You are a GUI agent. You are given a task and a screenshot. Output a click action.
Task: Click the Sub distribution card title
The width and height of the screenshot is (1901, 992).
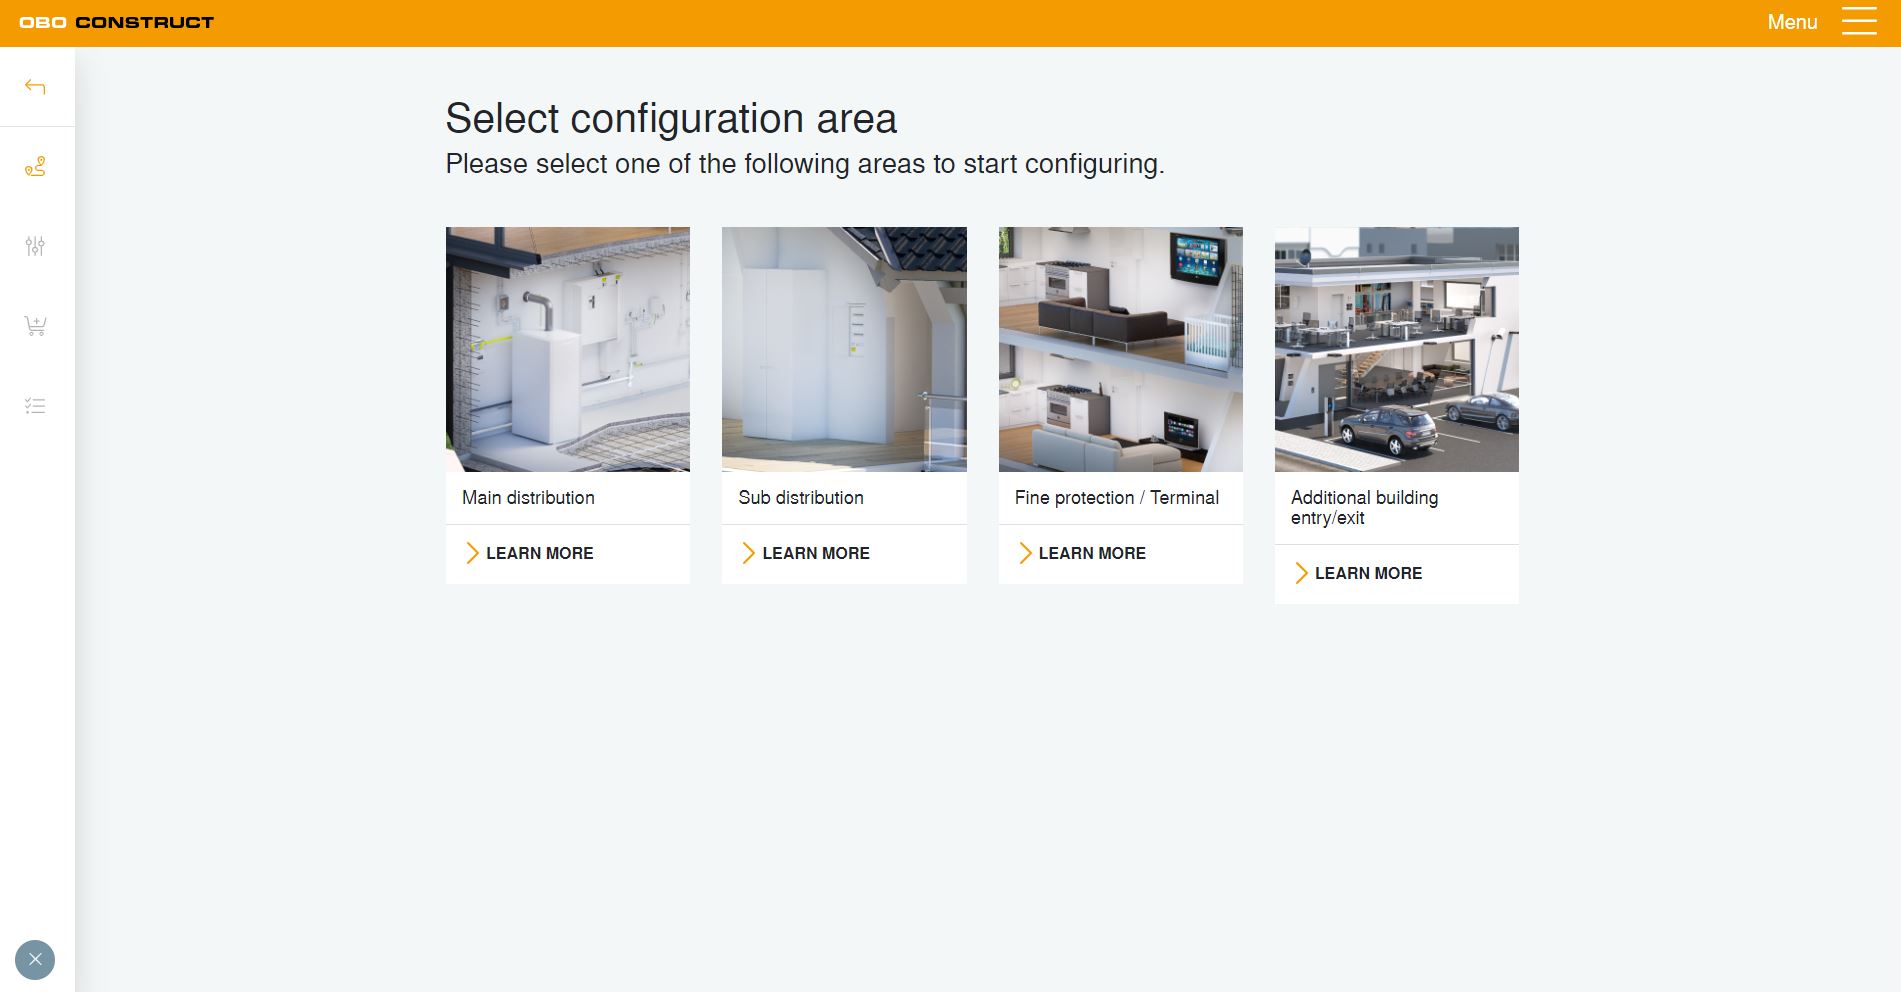pyautogui.click(x=800, y=498)
